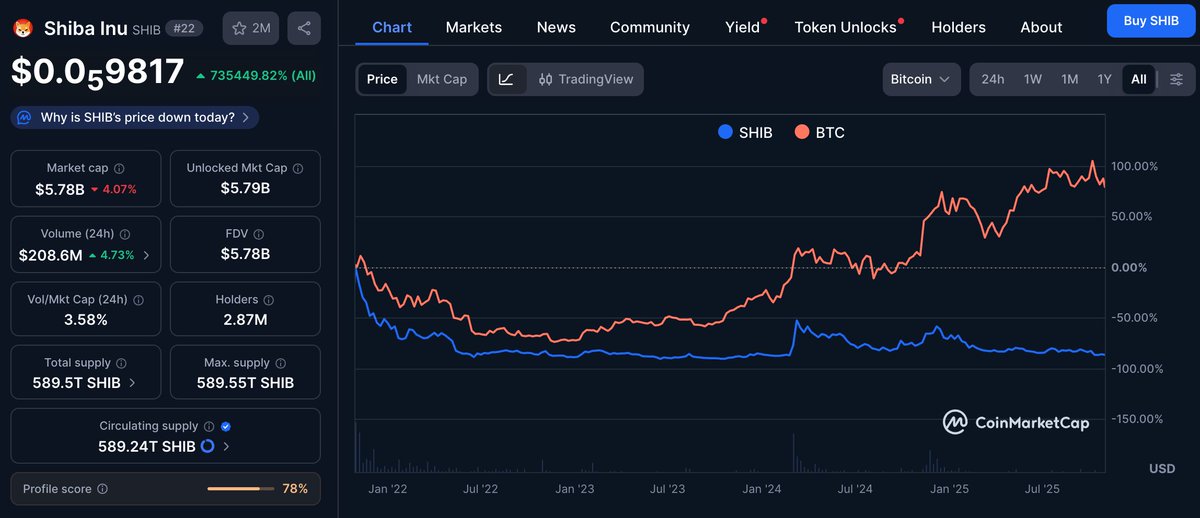The height and width of the screenshot is (518, 1200).
Task: Switch chart to Mkt Cap view
Action: [x=442, y=79]
